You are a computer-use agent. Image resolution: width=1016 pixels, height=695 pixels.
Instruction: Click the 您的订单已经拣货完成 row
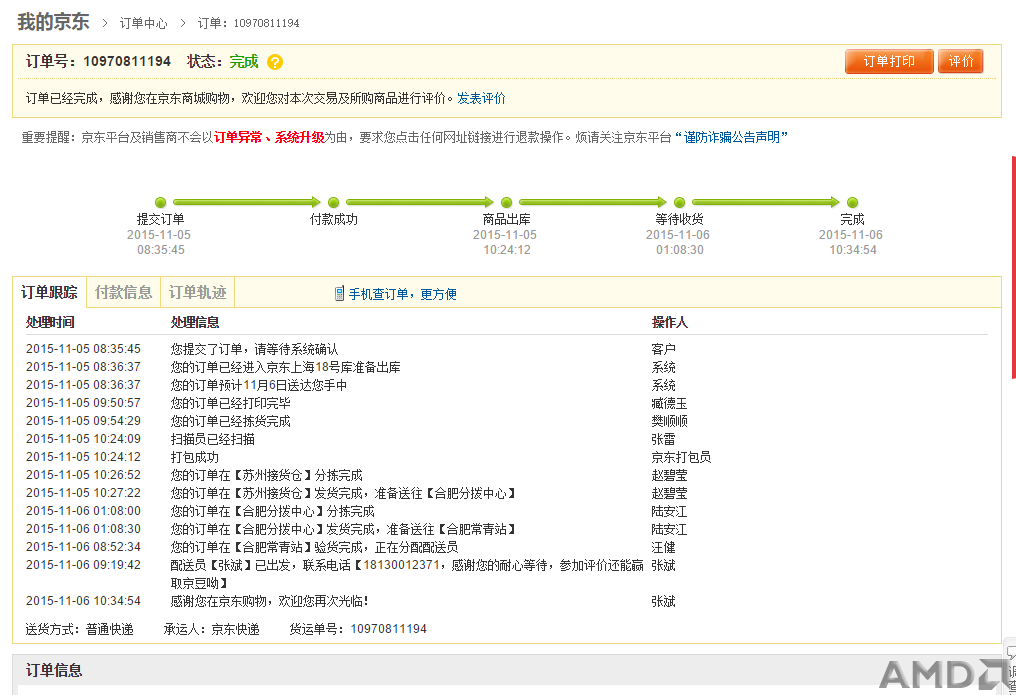click(x=507, y=421)
